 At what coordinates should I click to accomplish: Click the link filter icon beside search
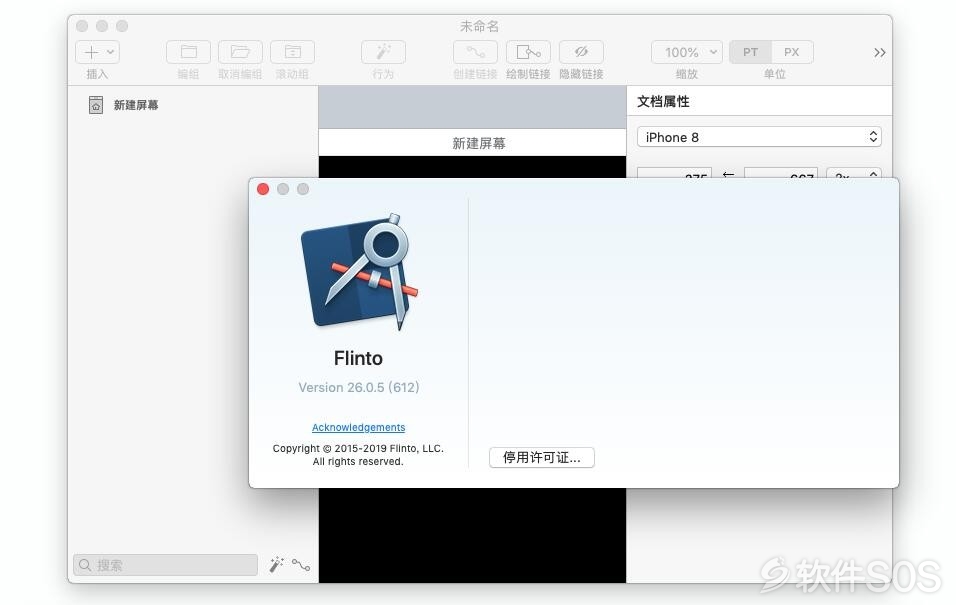[x=301, y=565]
